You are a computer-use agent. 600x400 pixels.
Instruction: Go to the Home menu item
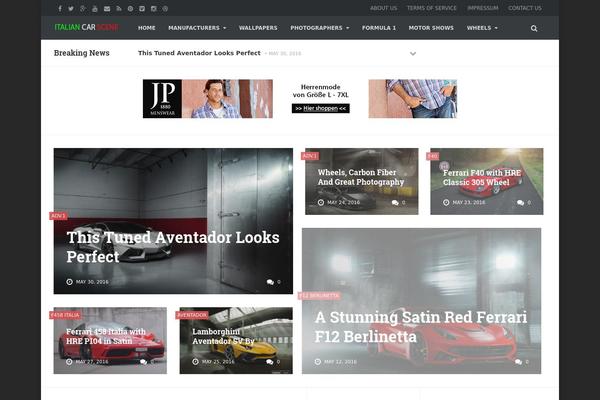click(x=147, y=28)
